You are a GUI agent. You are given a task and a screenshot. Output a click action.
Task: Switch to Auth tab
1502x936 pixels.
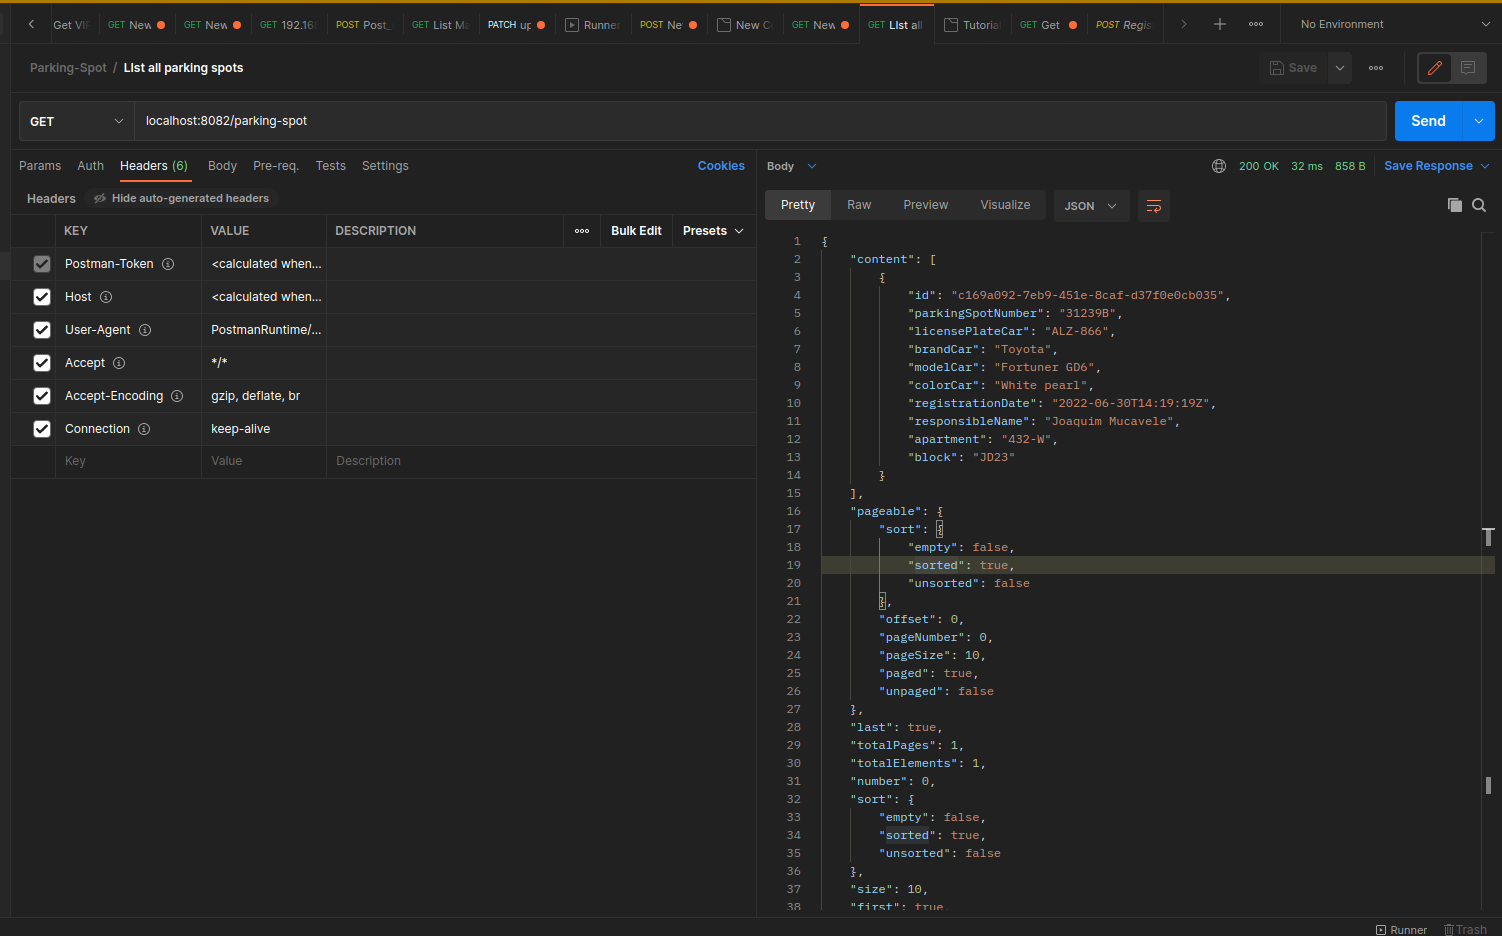tap(91, 166)
